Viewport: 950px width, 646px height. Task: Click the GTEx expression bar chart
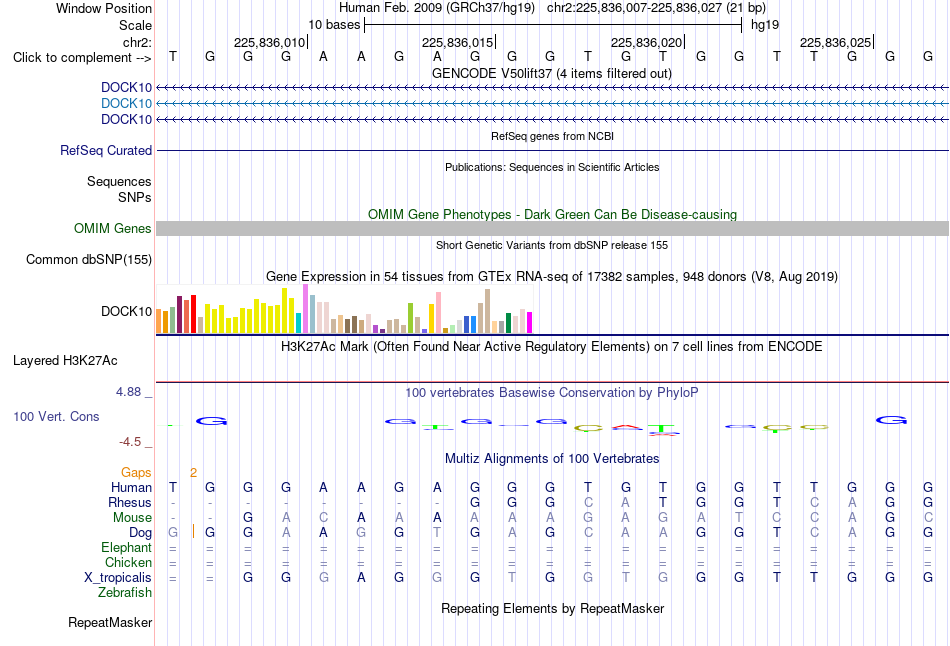[x=344, y=310]
